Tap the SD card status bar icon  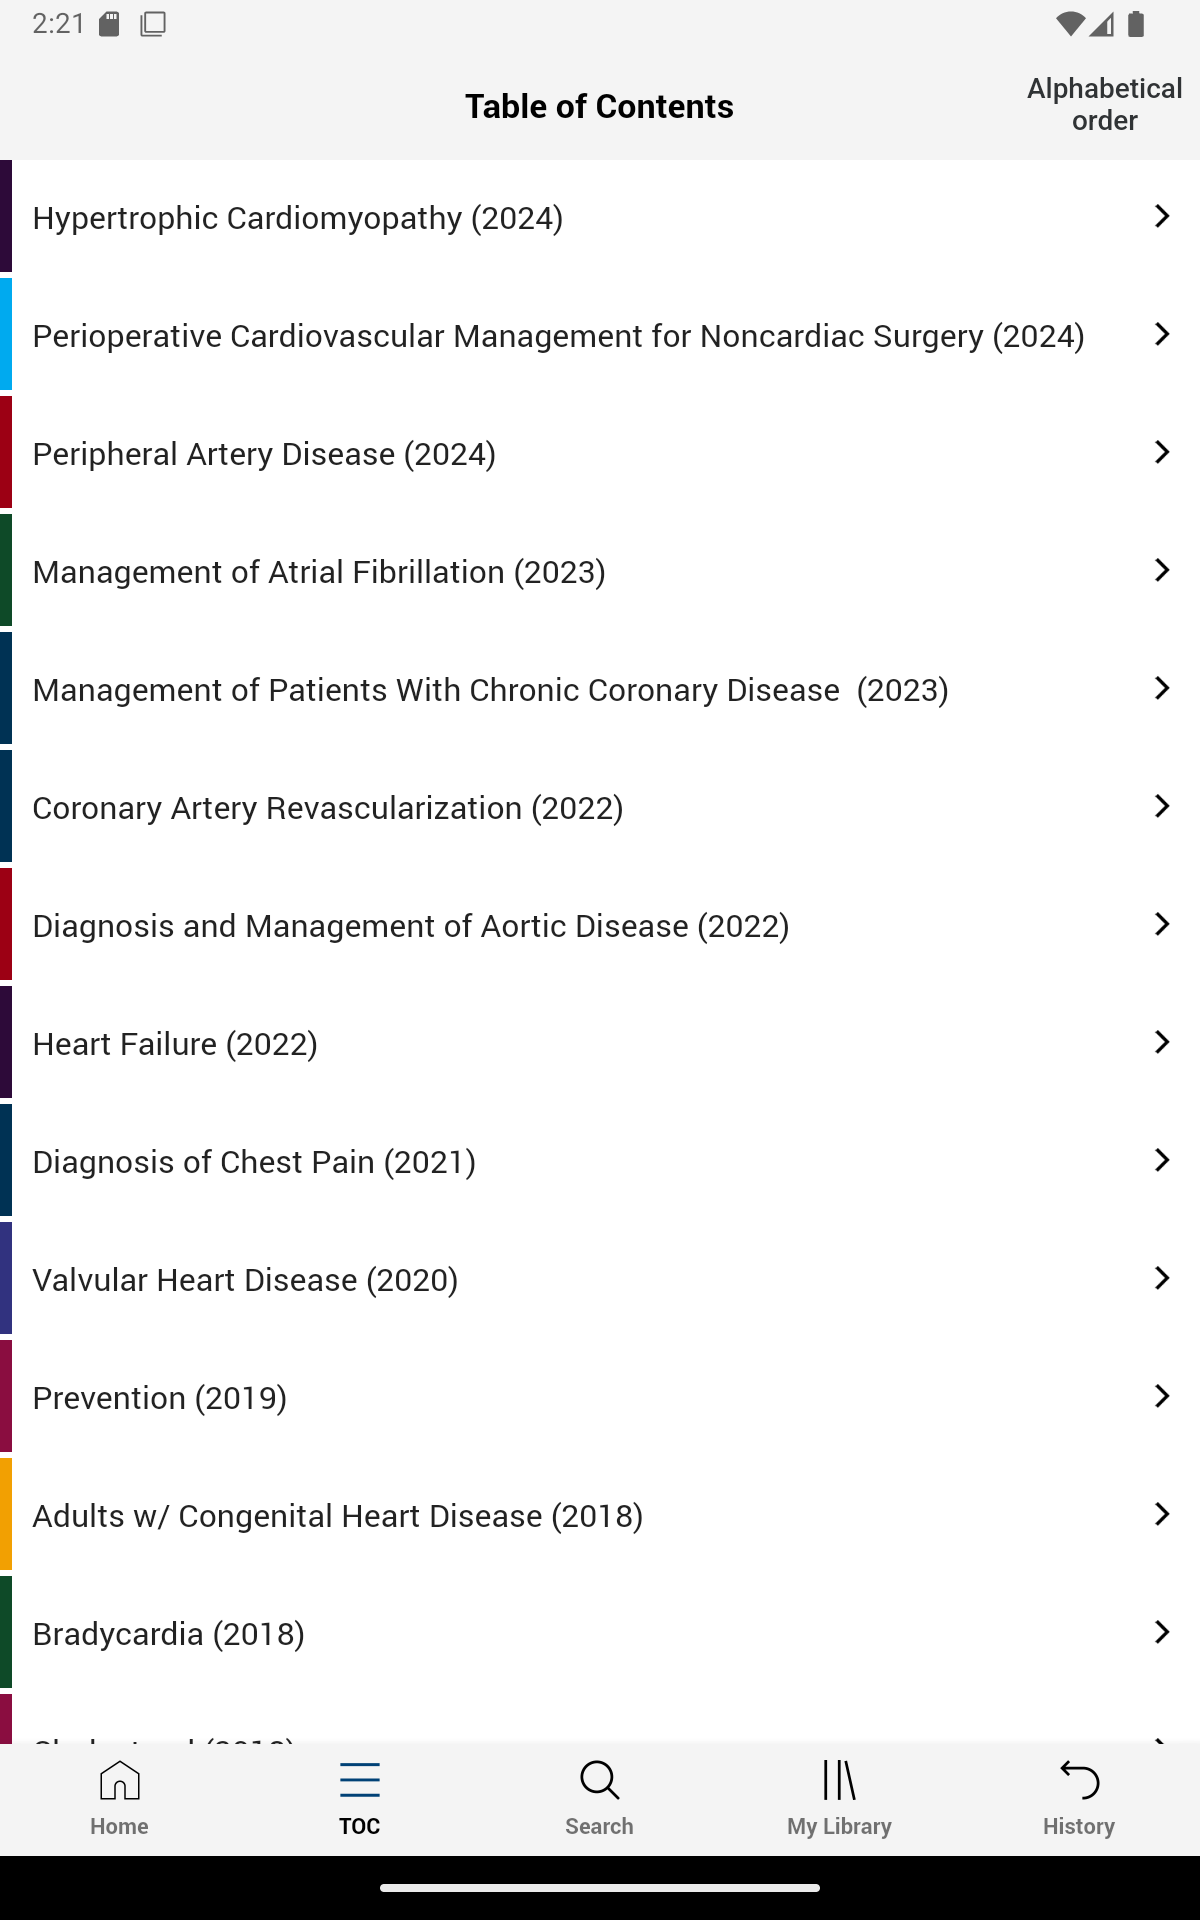(110, 24)
